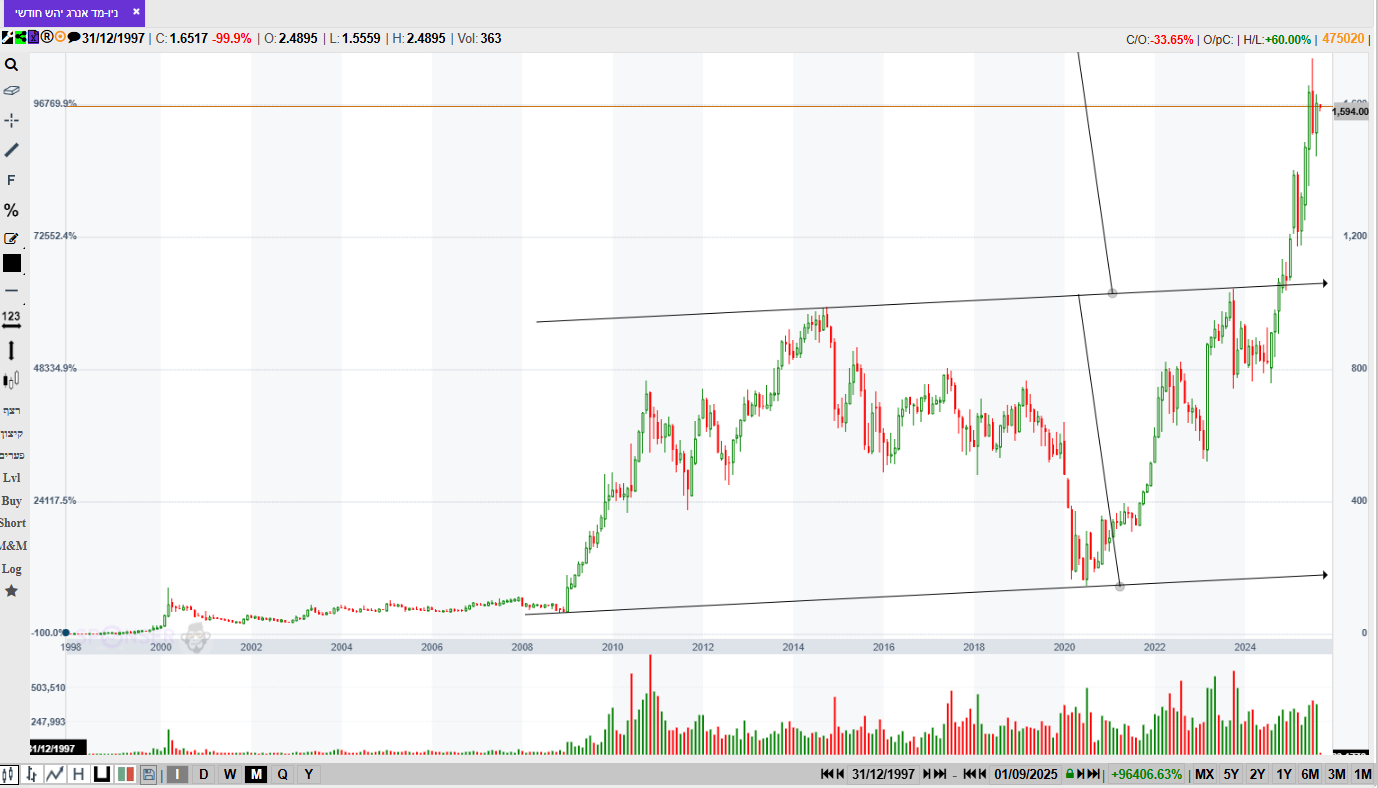Open the black drawing color swatch
Viewport: 1378px width, 788px height.
click(x=12, y=263)
